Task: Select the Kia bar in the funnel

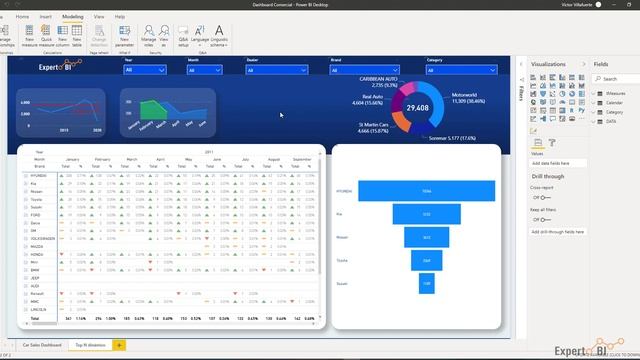Action: [x=427, y=214]
